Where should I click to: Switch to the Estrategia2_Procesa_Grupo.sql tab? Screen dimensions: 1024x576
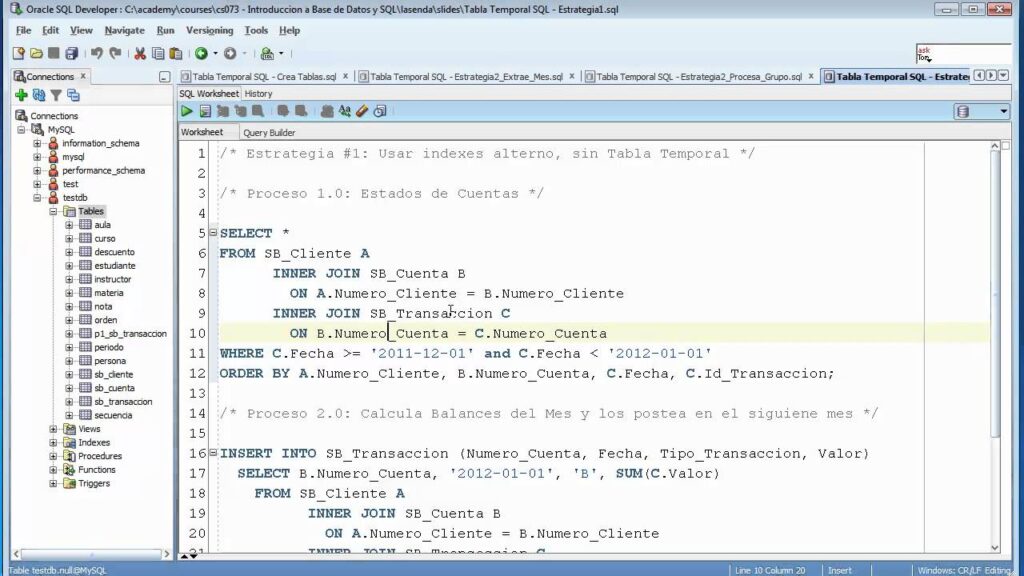[x=699, y=76]
